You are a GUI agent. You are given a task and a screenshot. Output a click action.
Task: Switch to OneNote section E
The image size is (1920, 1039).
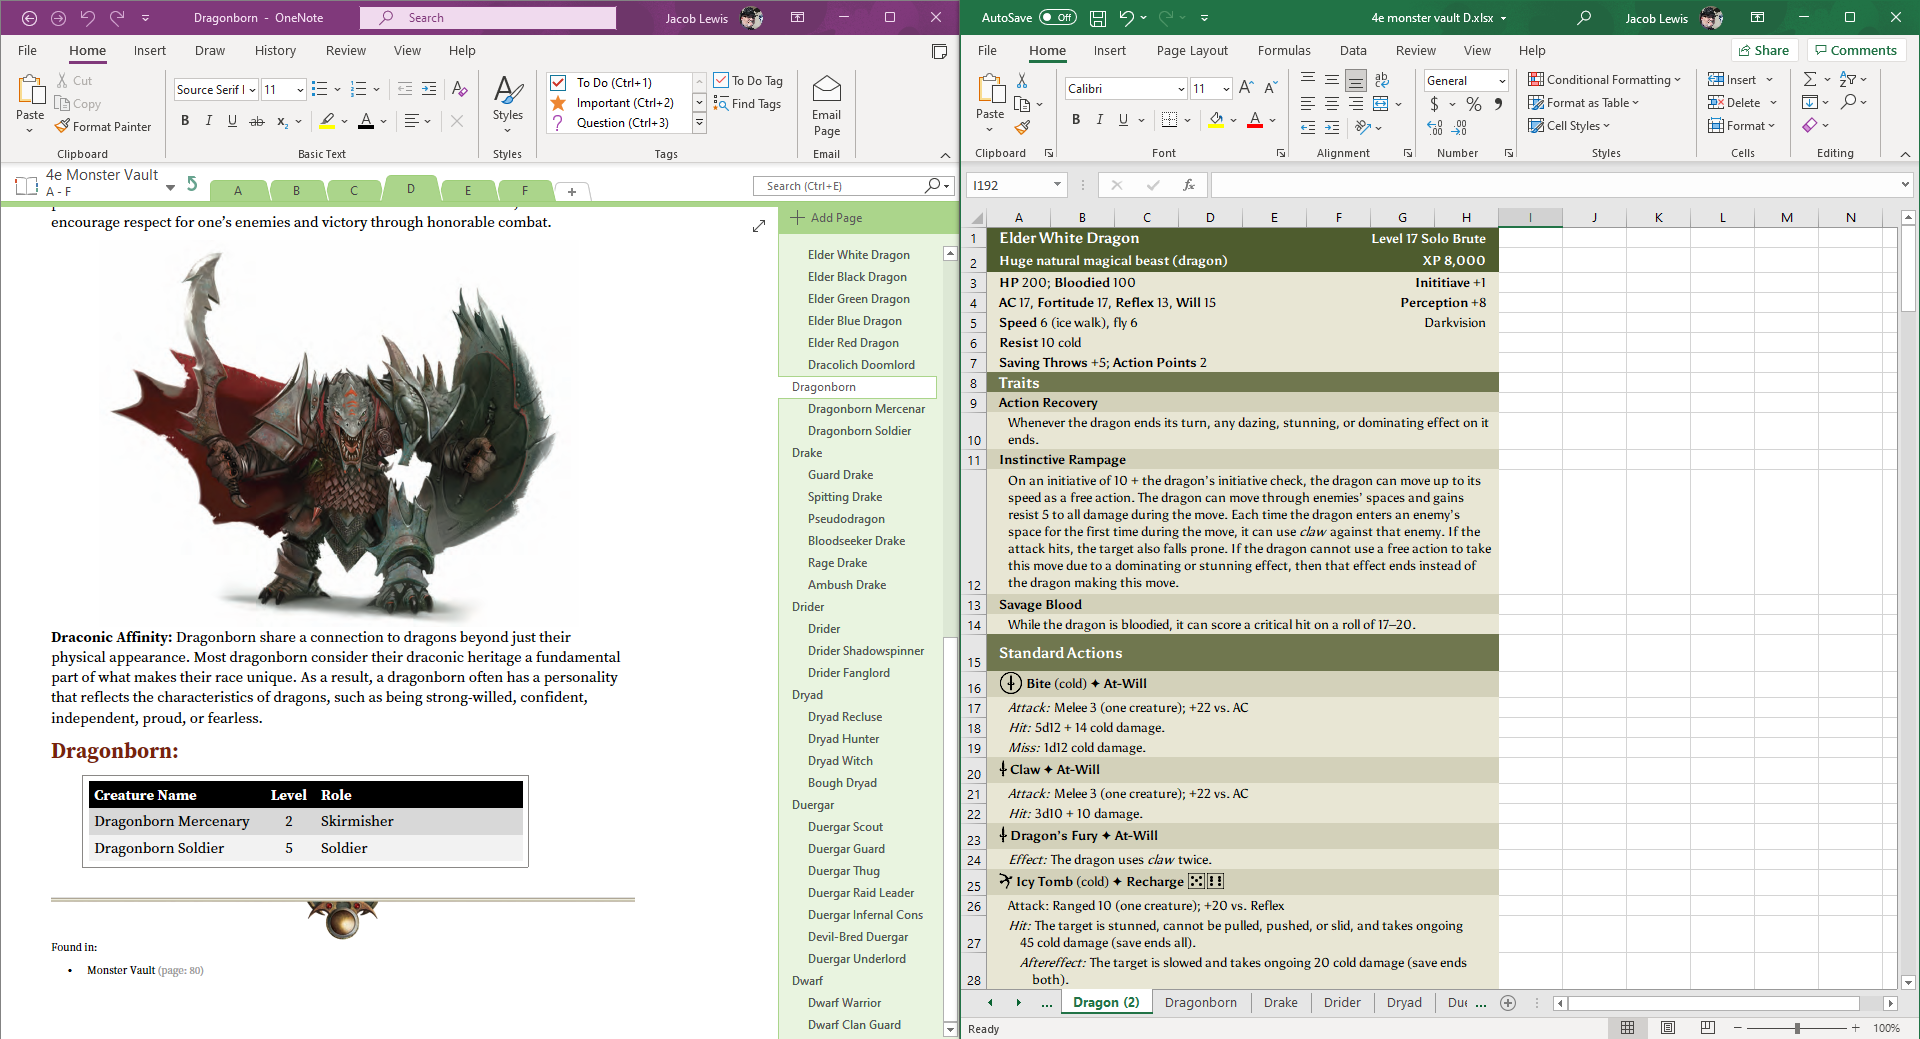(467, 190)
